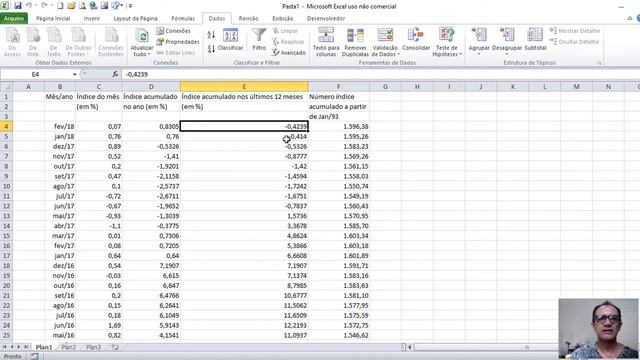Image resolution: width=640 pixels, height=360 pixels.
Task: Toggle the Filtro funnel
Action: coord(259,40)
